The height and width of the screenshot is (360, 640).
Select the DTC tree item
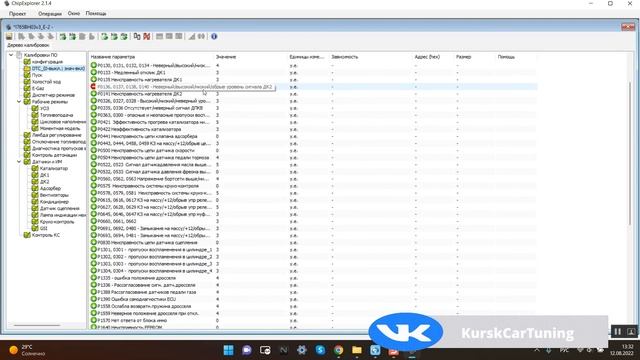tap(58, 69)
